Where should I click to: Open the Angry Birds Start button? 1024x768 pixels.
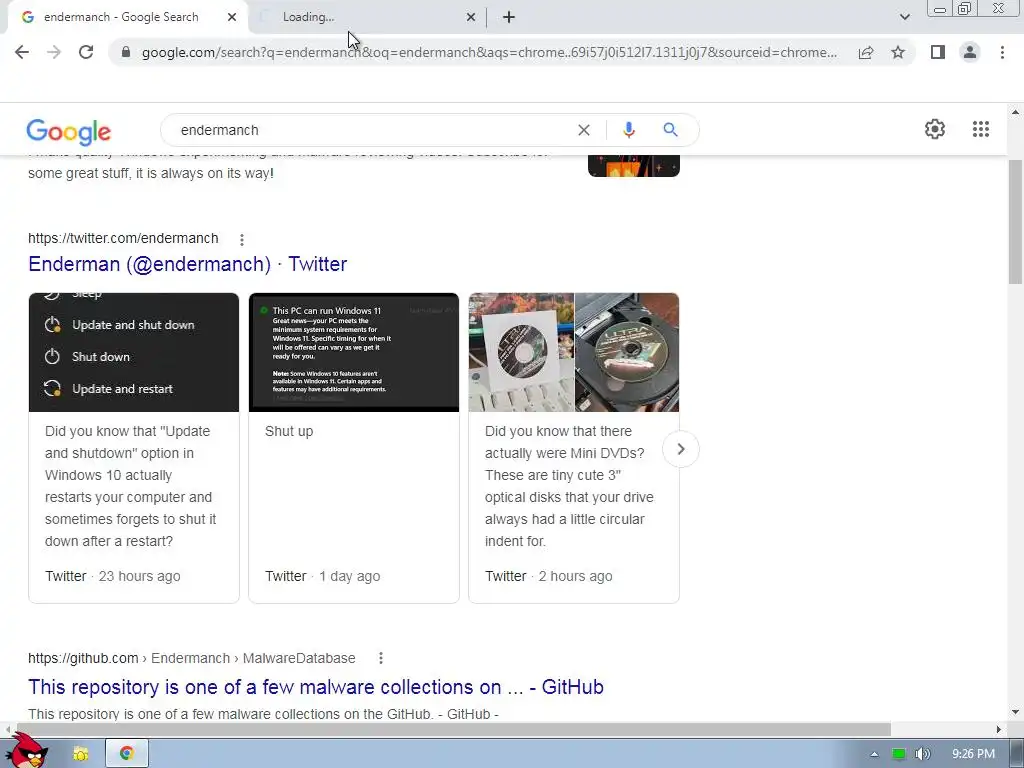coord(26,751)
